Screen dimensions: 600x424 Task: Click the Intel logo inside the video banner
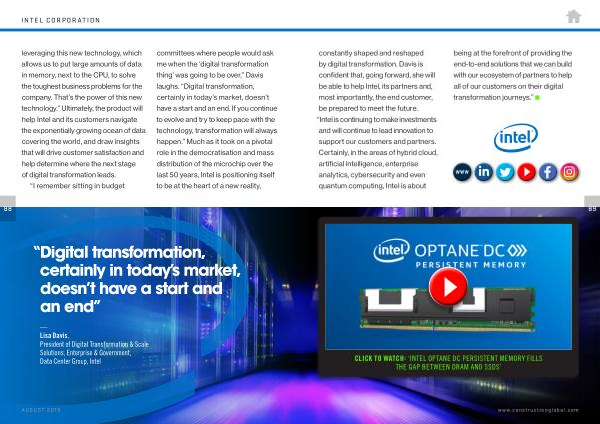[x=391, y=250]
